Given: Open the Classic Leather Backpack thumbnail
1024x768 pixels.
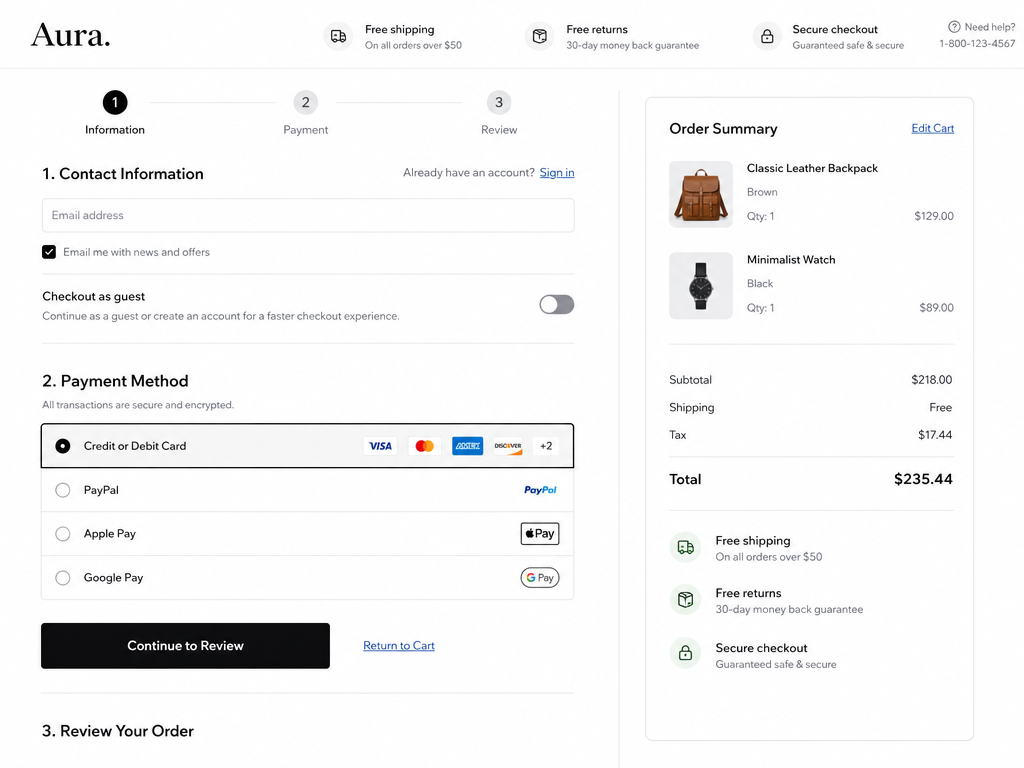Looking at the screenshot, I should (x=701, y=194).
